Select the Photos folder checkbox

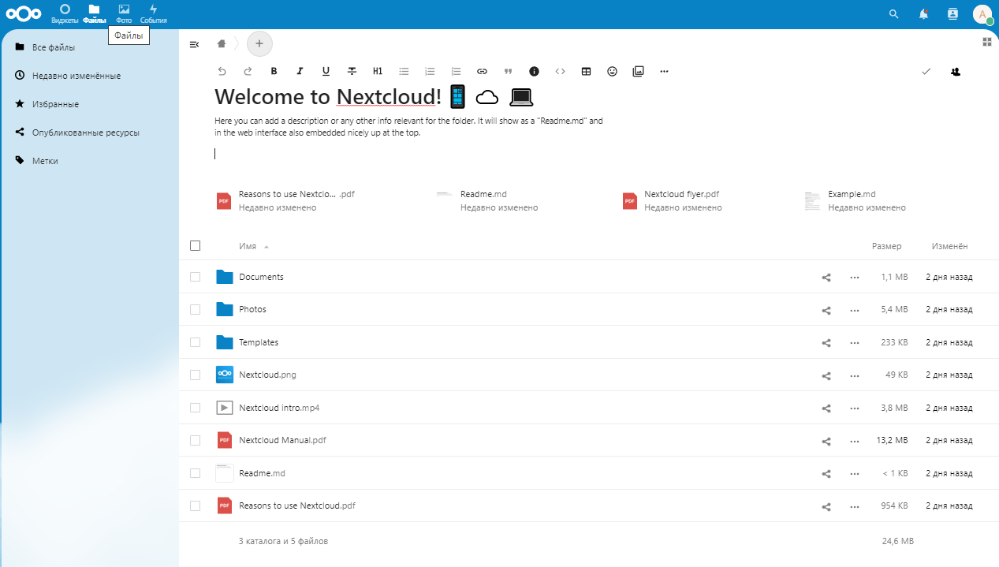coord(195,310)
